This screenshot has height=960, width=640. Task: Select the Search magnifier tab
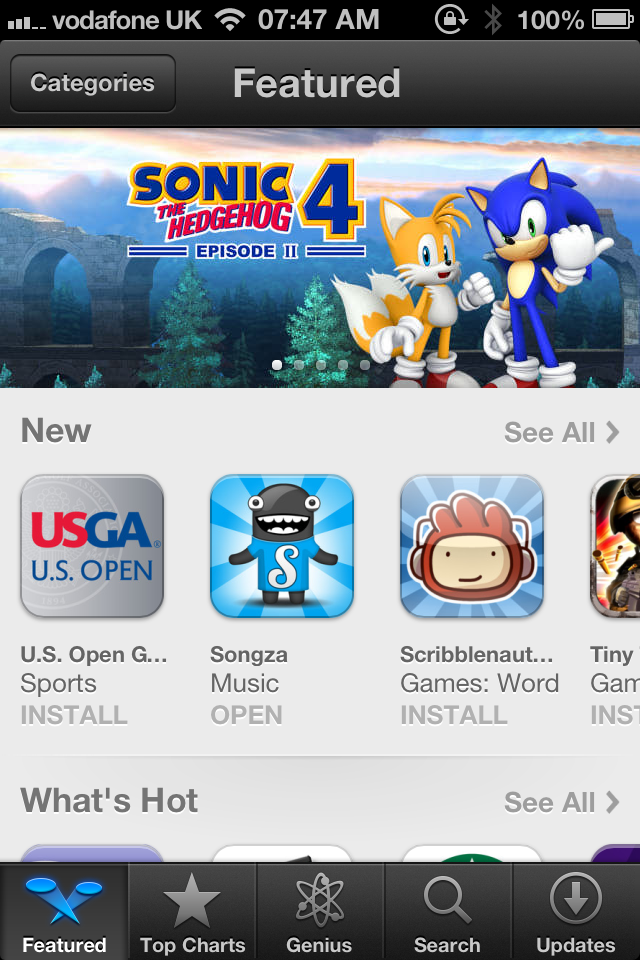click(448, 912)
